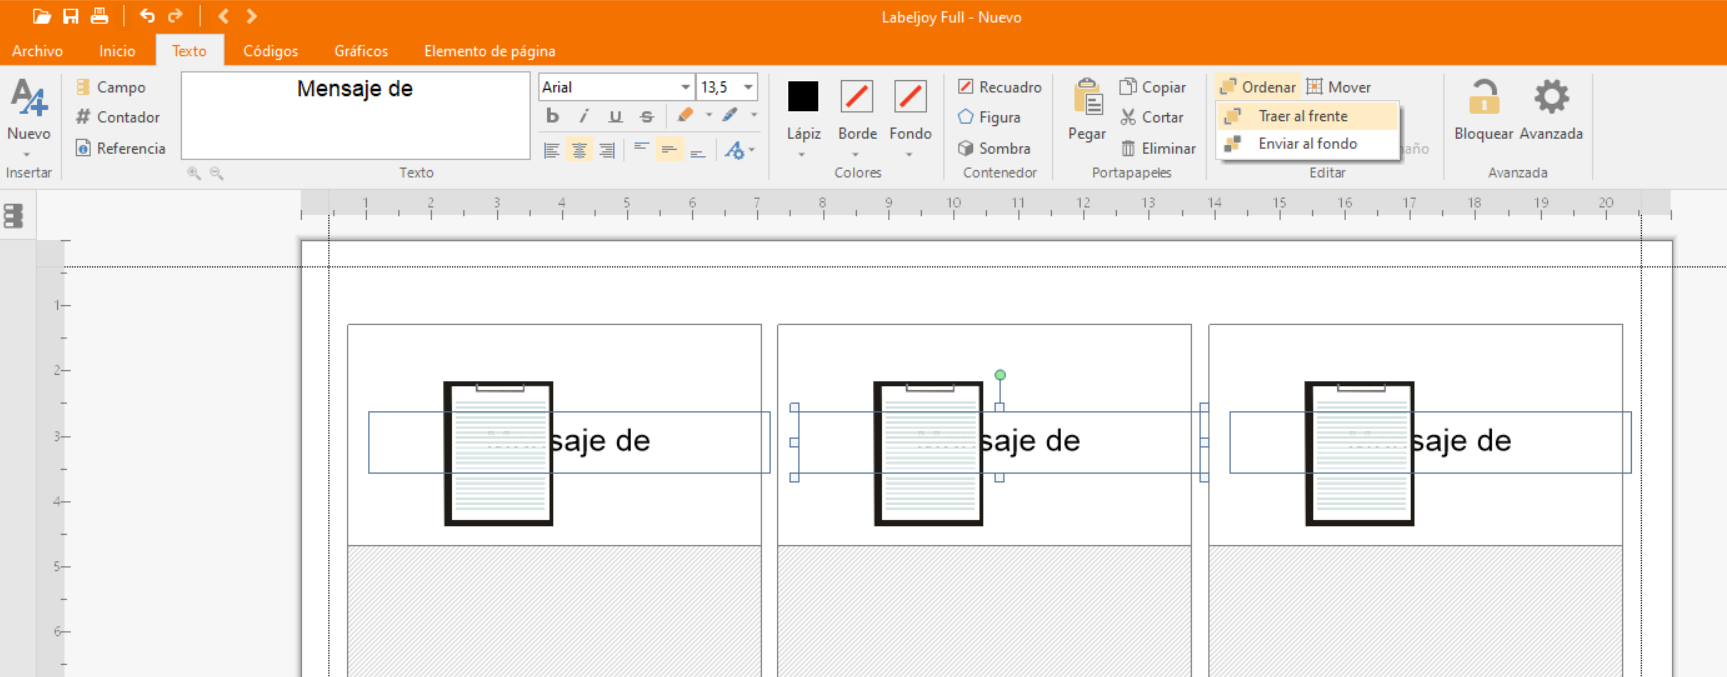Center text horizontally
The width and height of the screenshot is (1727, 677).
tap(579, 150)
